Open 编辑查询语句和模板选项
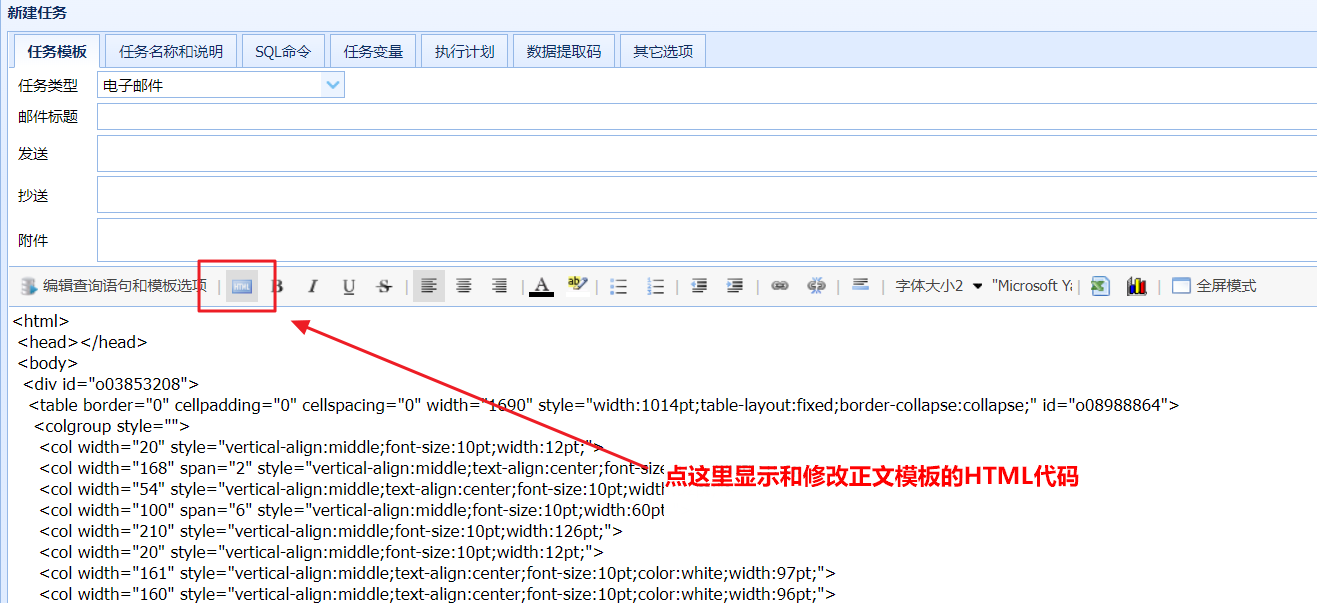1317x603 pixels. pos(114,286)
